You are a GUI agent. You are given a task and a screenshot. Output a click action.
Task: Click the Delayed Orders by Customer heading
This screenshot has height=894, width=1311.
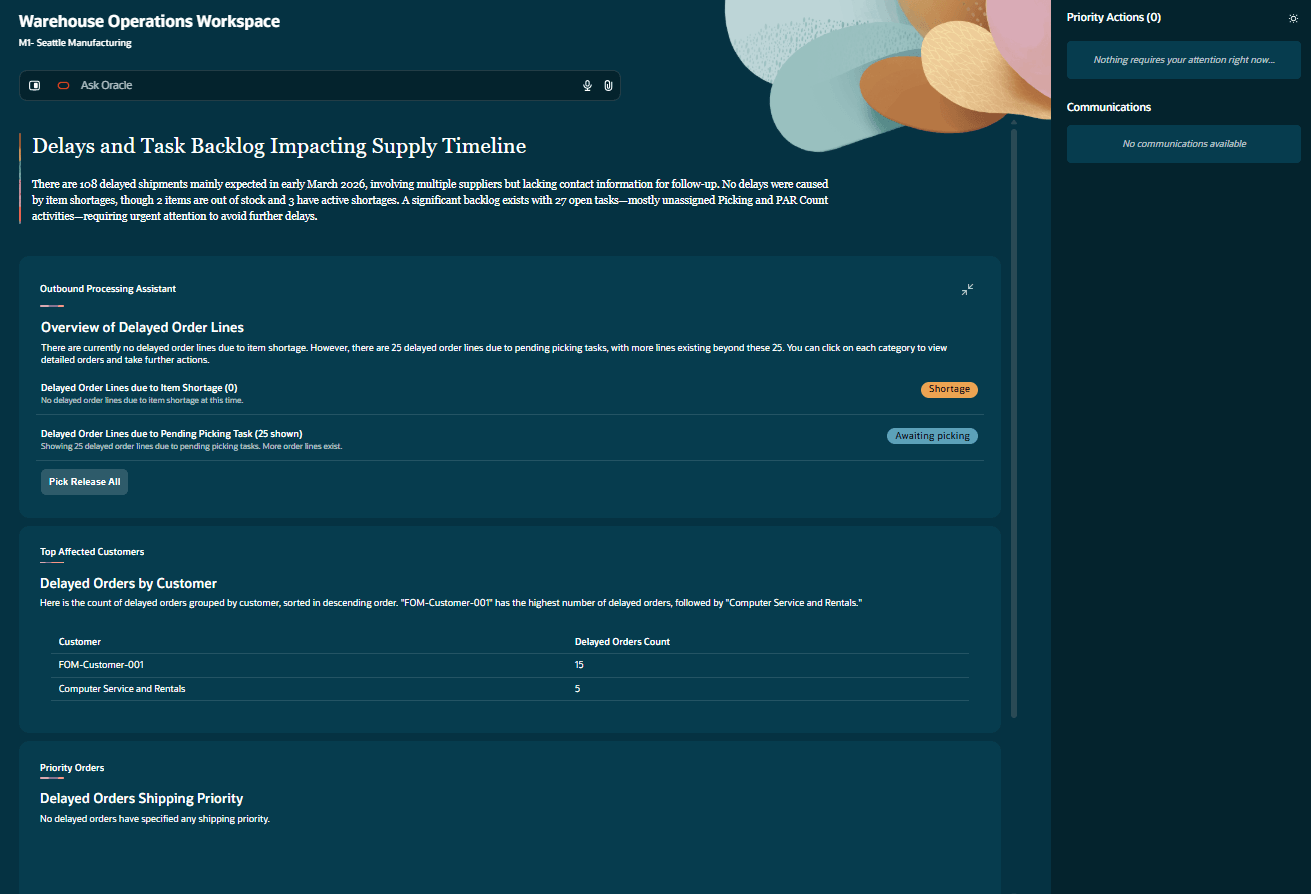tap(128, 583)
